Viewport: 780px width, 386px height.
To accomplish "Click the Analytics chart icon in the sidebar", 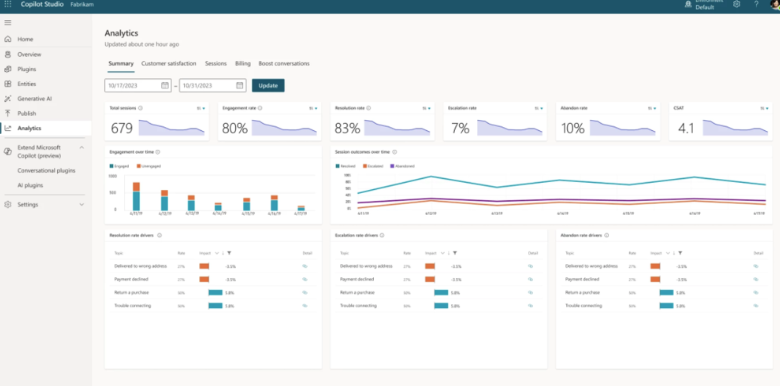I will [7, 128].
